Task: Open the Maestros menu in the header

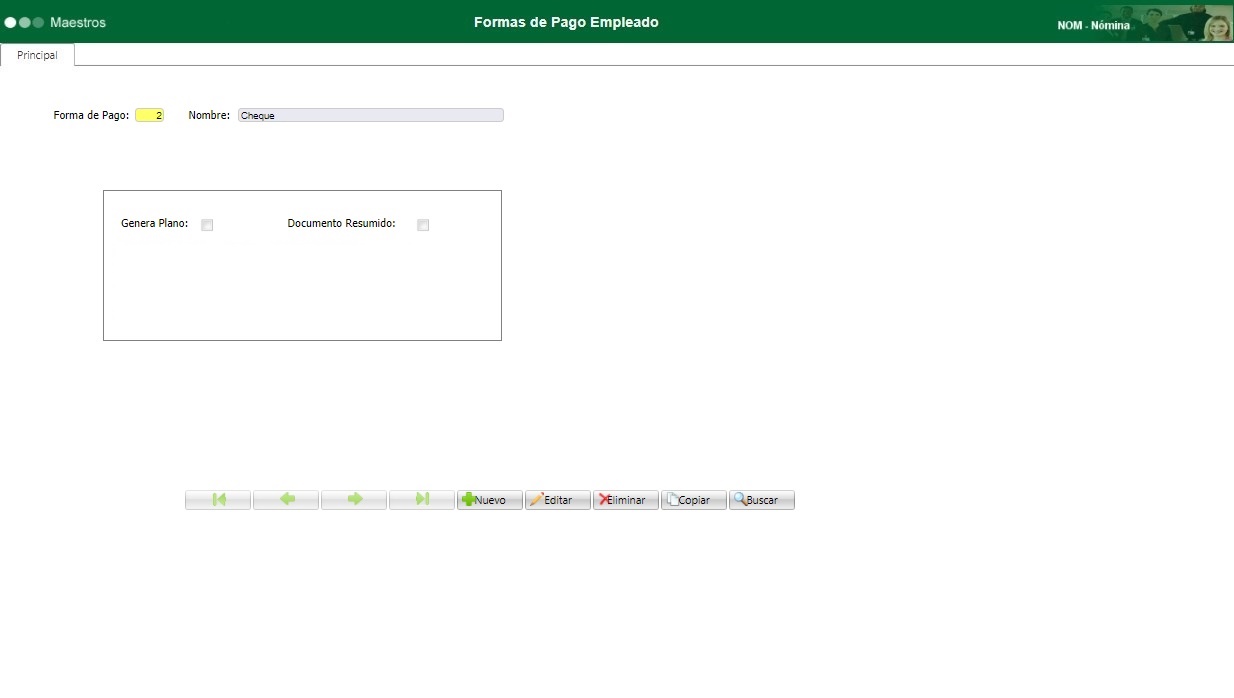Action: pyautogui.click(x=78, y=22)
